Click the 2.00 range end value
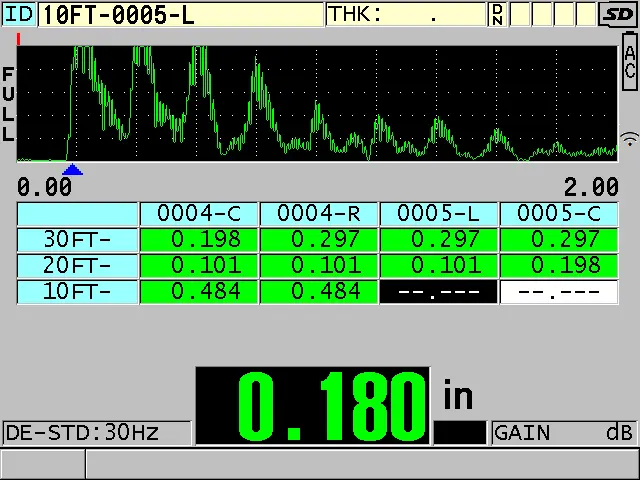This screenshot has width=640, height=480. [591, 187]
